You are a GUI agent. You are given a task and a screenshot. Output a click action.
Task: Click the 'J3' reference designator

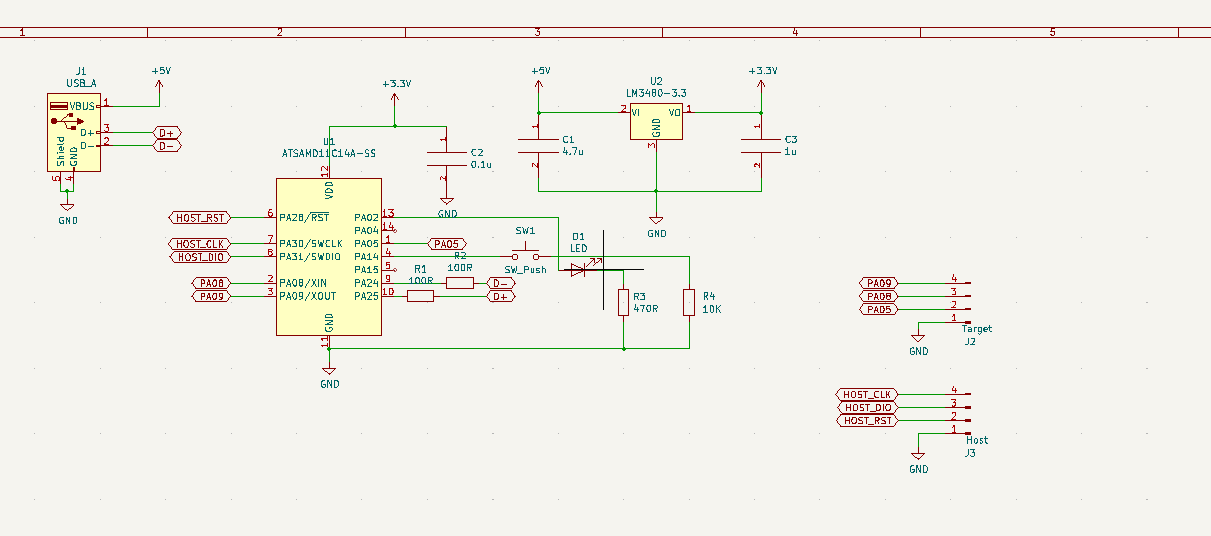pyautogui.click(x=970, y=453)
